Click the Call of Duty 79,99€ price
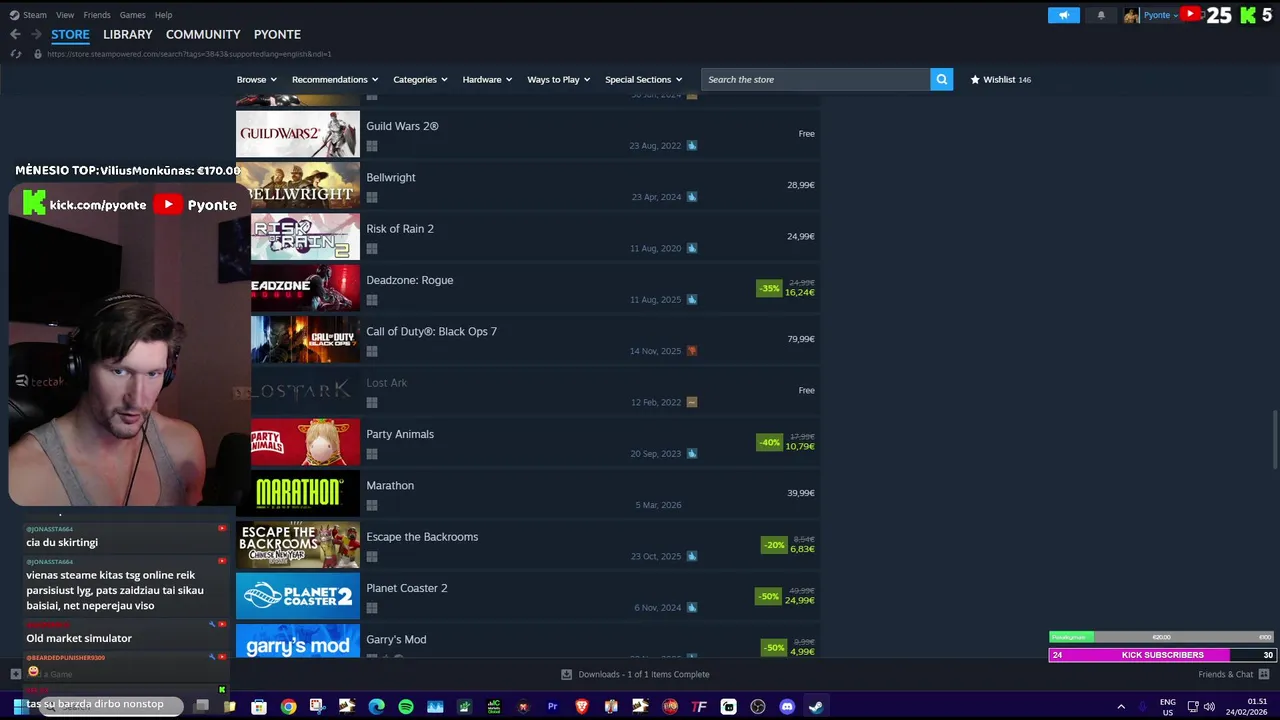Screen dimensions: 1280x720 pos(801,339)
